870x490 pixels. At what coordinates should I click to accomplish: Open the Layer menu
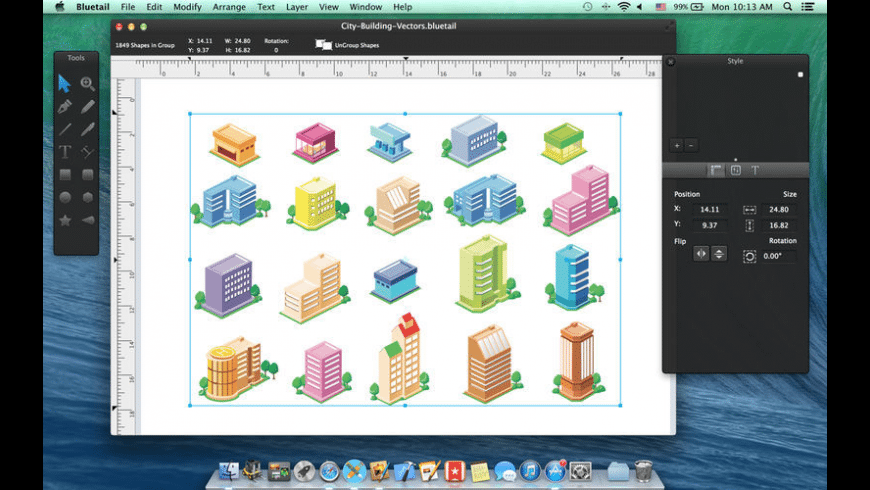pyautogui.click(x=297, y=7)
